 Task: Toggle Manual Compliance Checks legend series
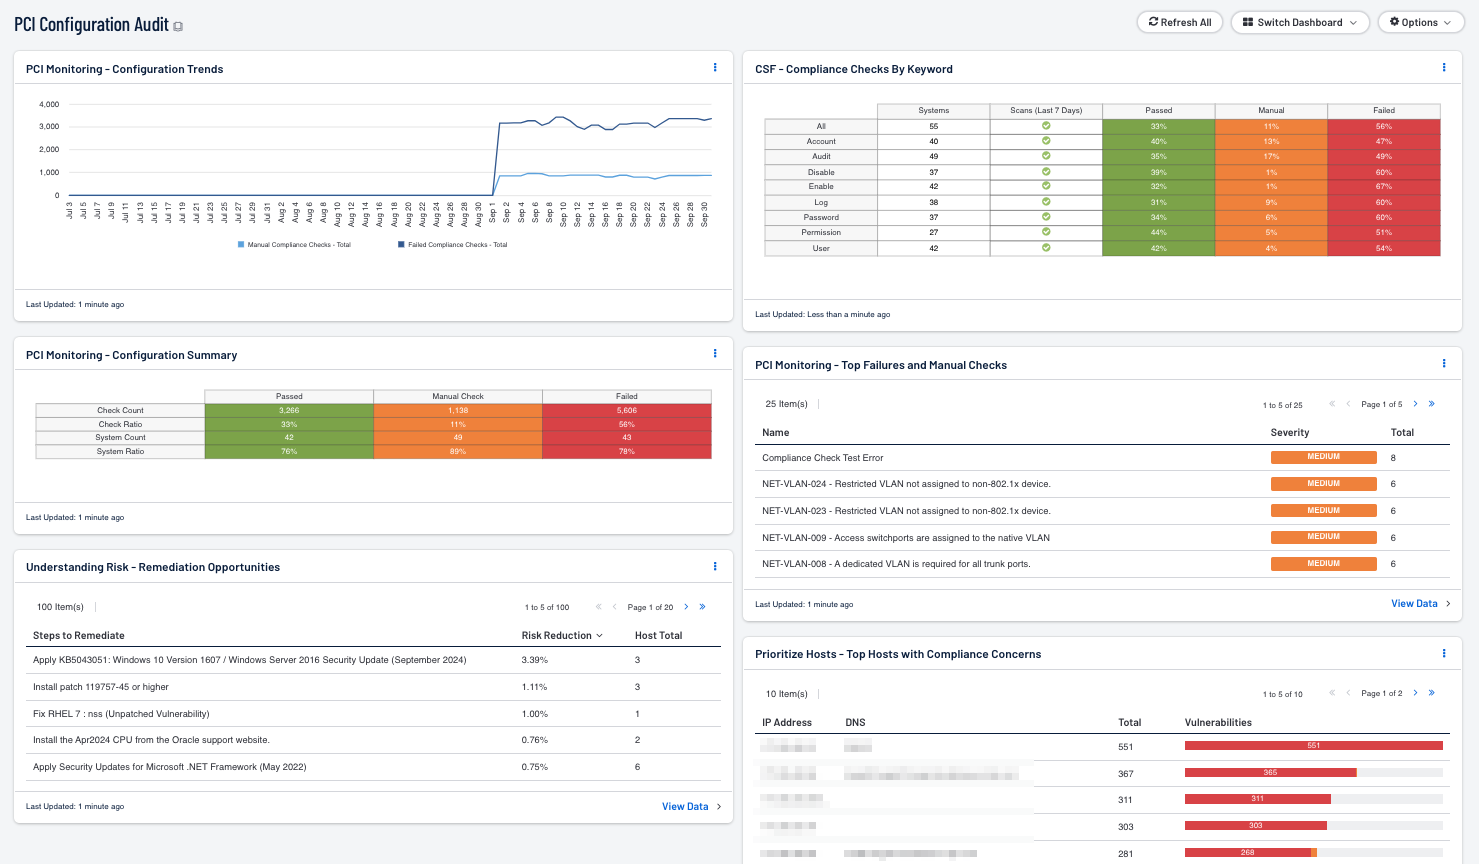(294, 245)
